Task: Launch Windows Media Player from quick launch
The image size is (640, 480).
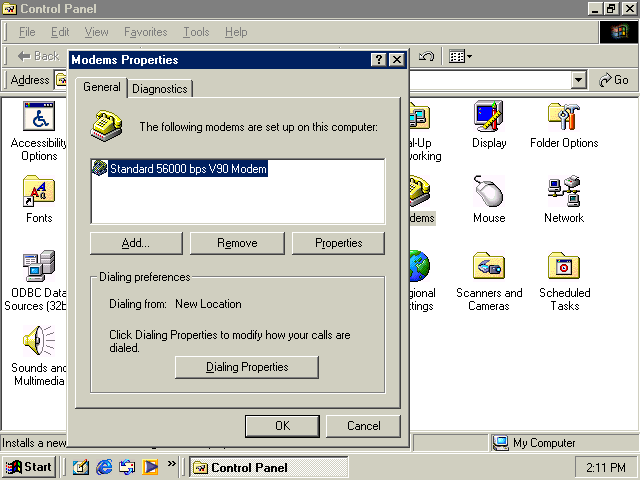Action: [x=150, y=467]
